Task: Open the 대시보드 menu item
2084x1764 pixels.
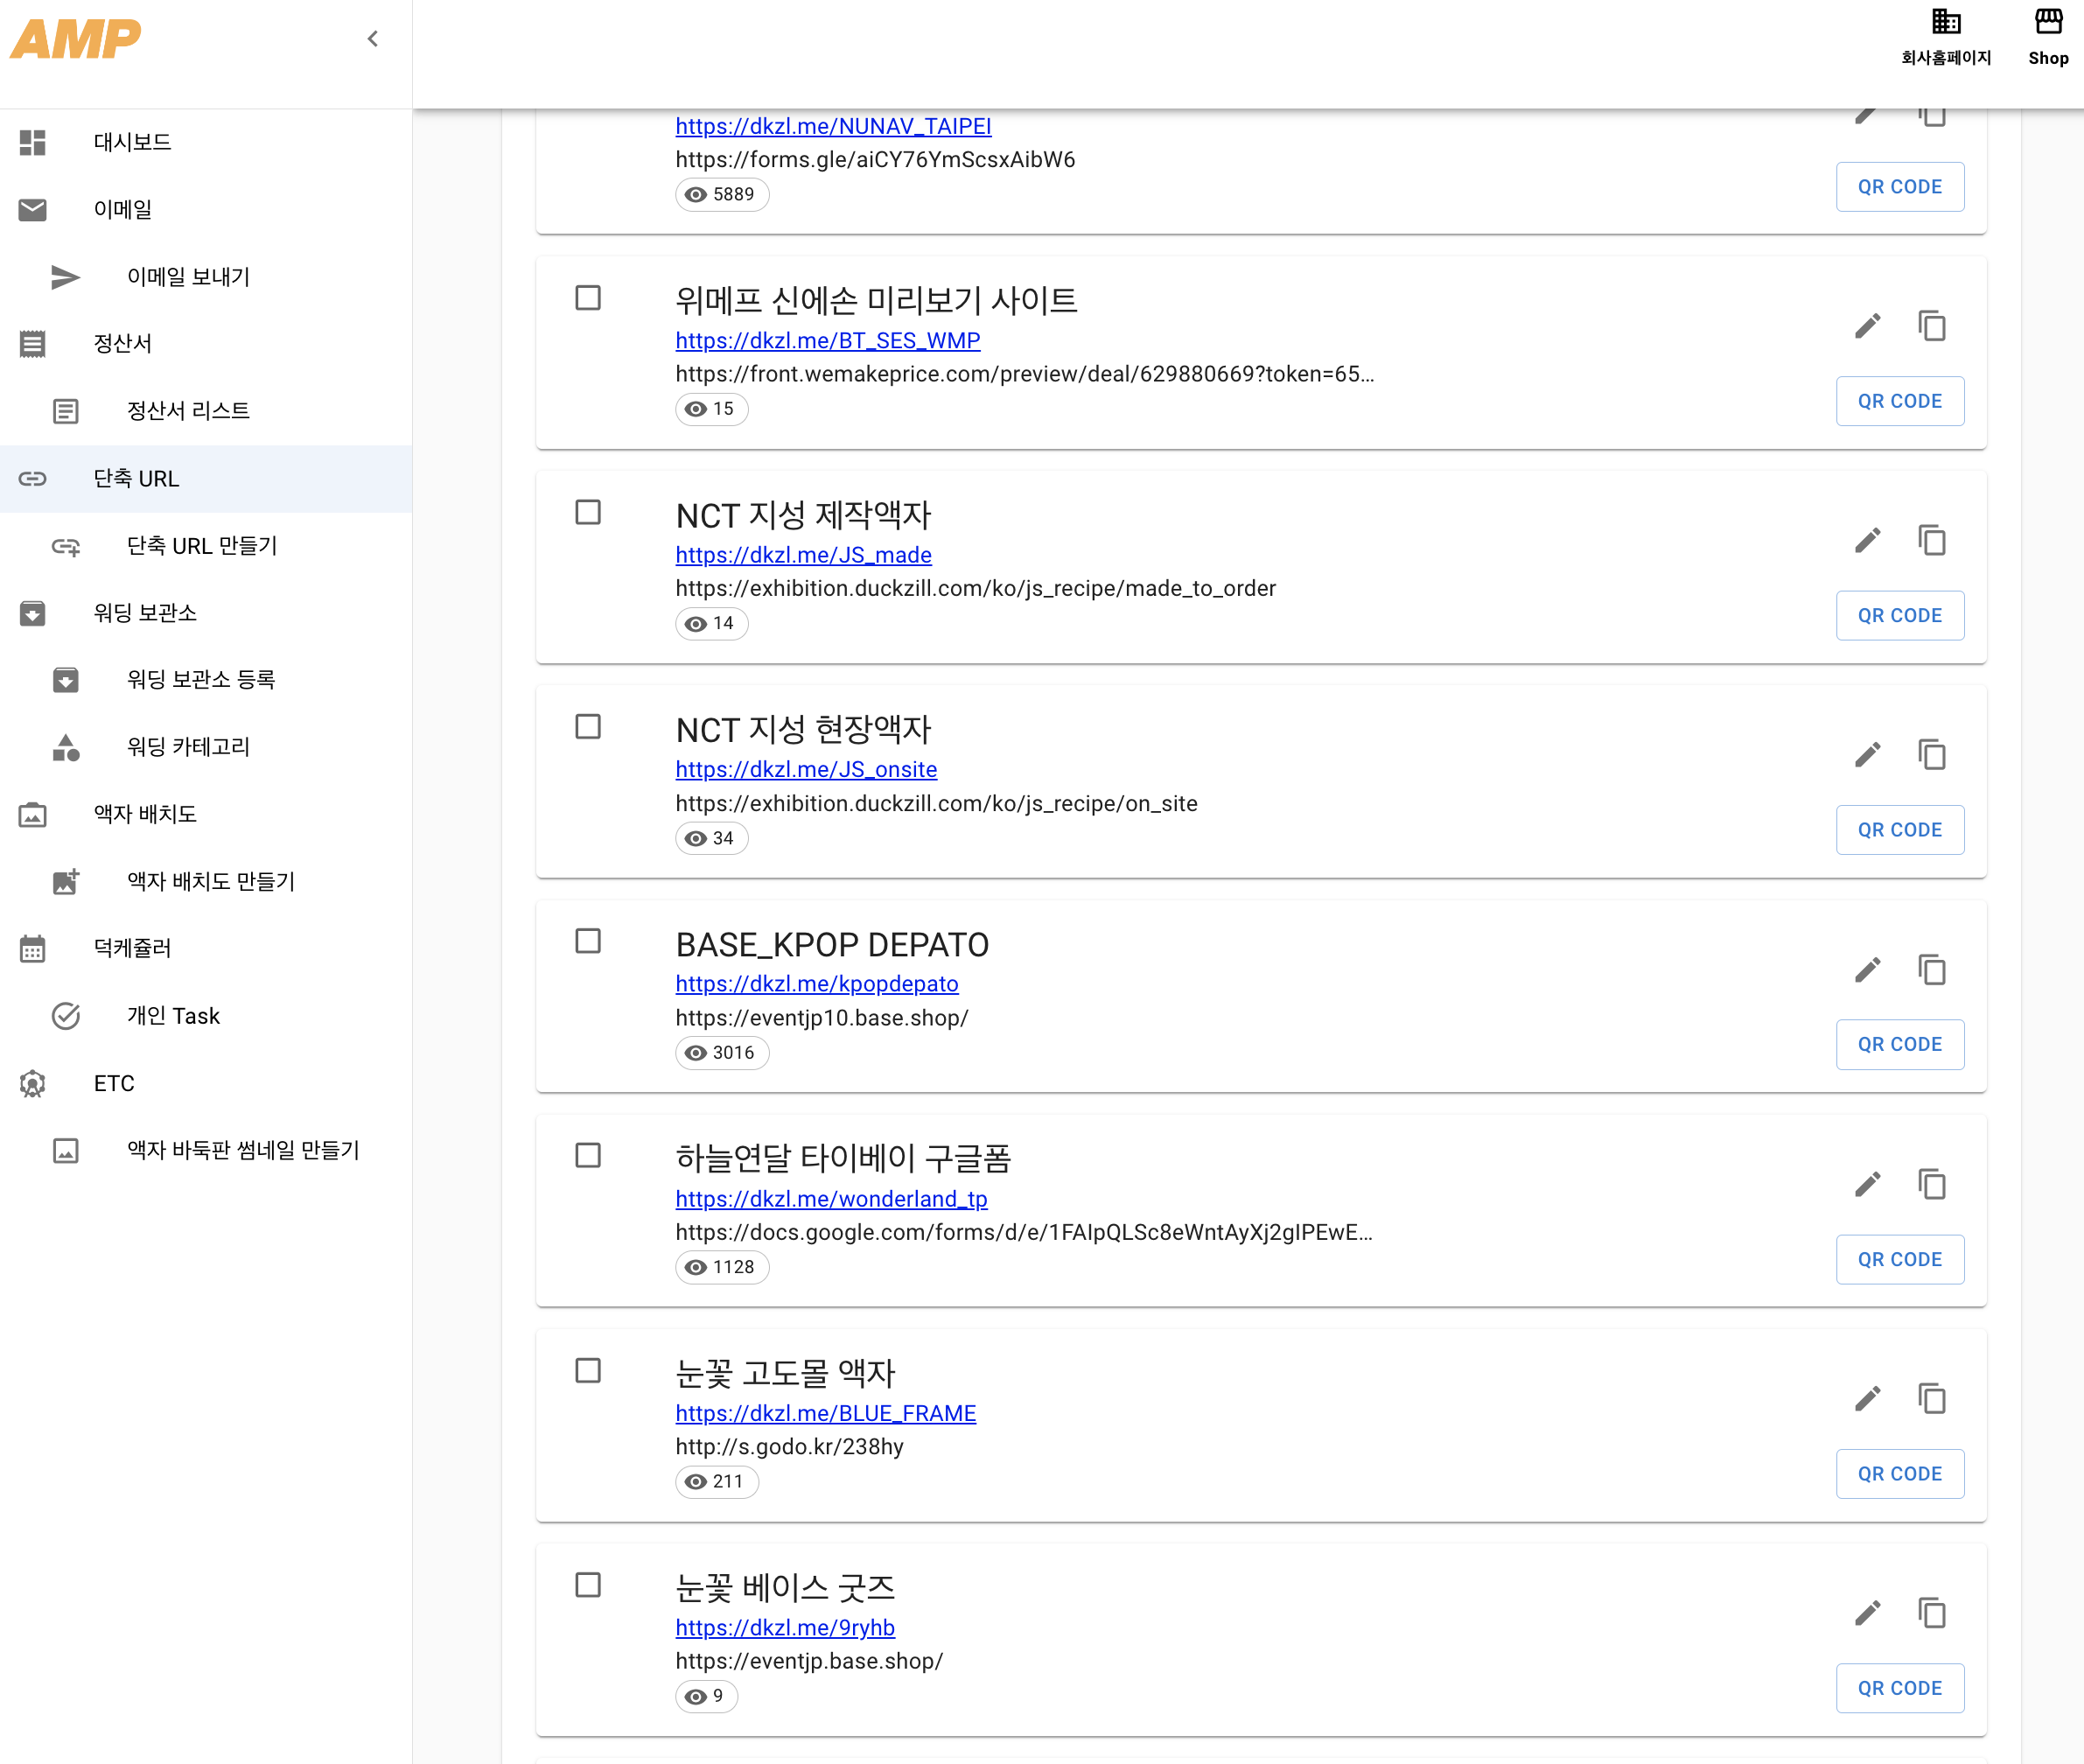Action: [132, 142]
